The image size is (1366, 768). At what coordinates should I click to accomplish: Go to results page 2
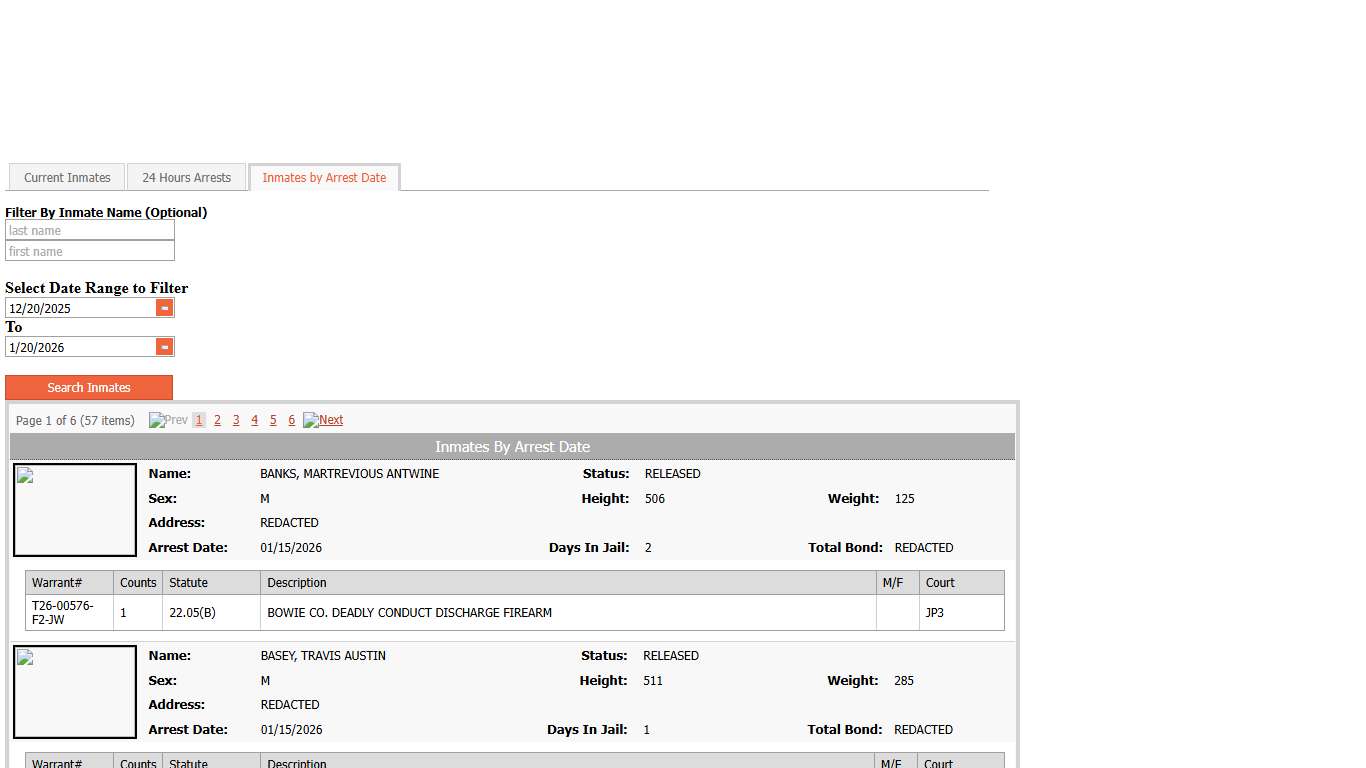(217, 420)
